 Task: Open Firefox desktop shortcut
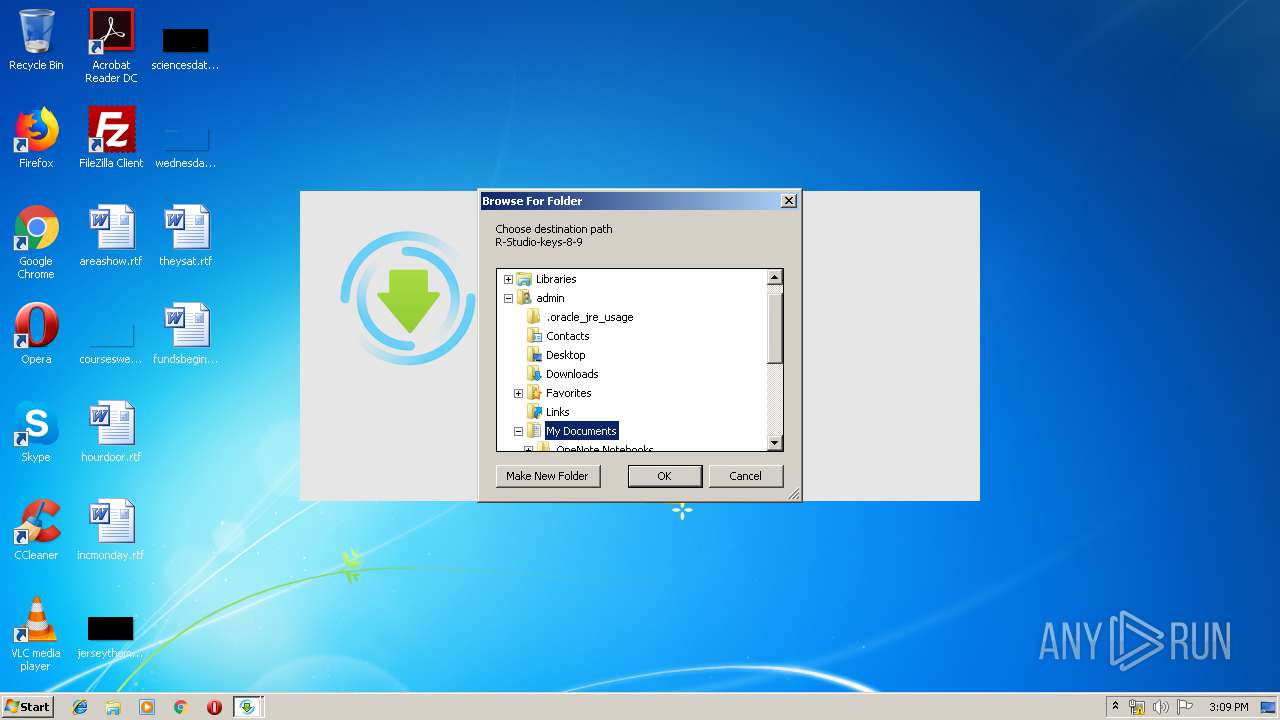(x=36, y=138)
